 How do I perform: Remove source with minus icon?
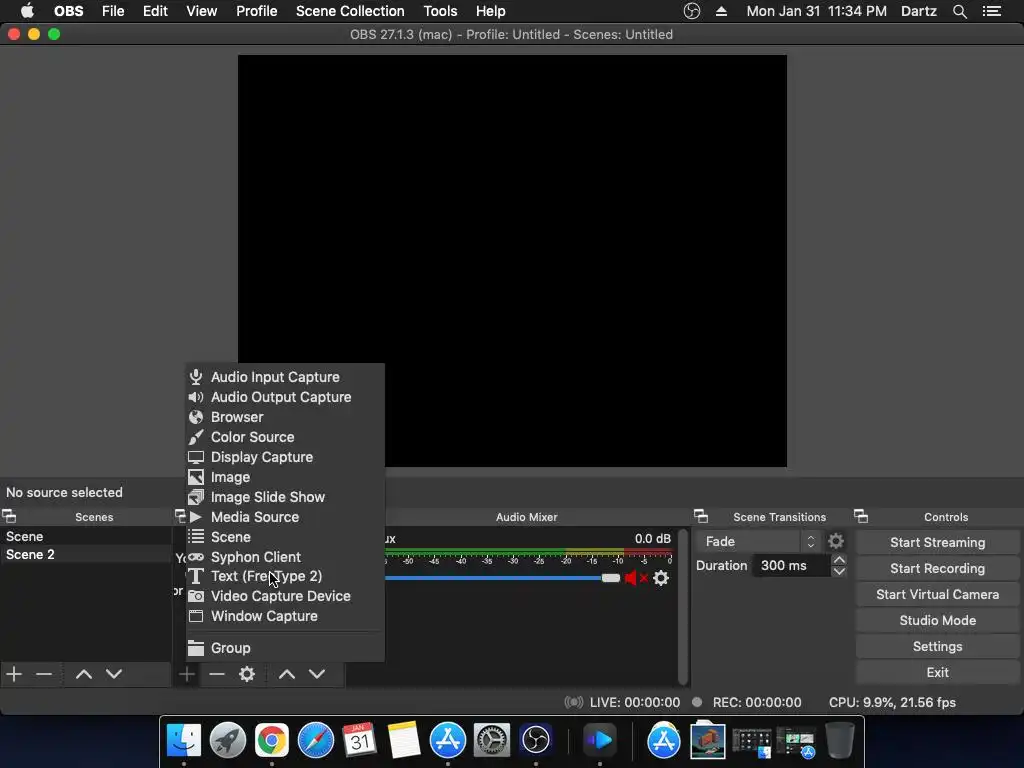click(x=217, y=674)
